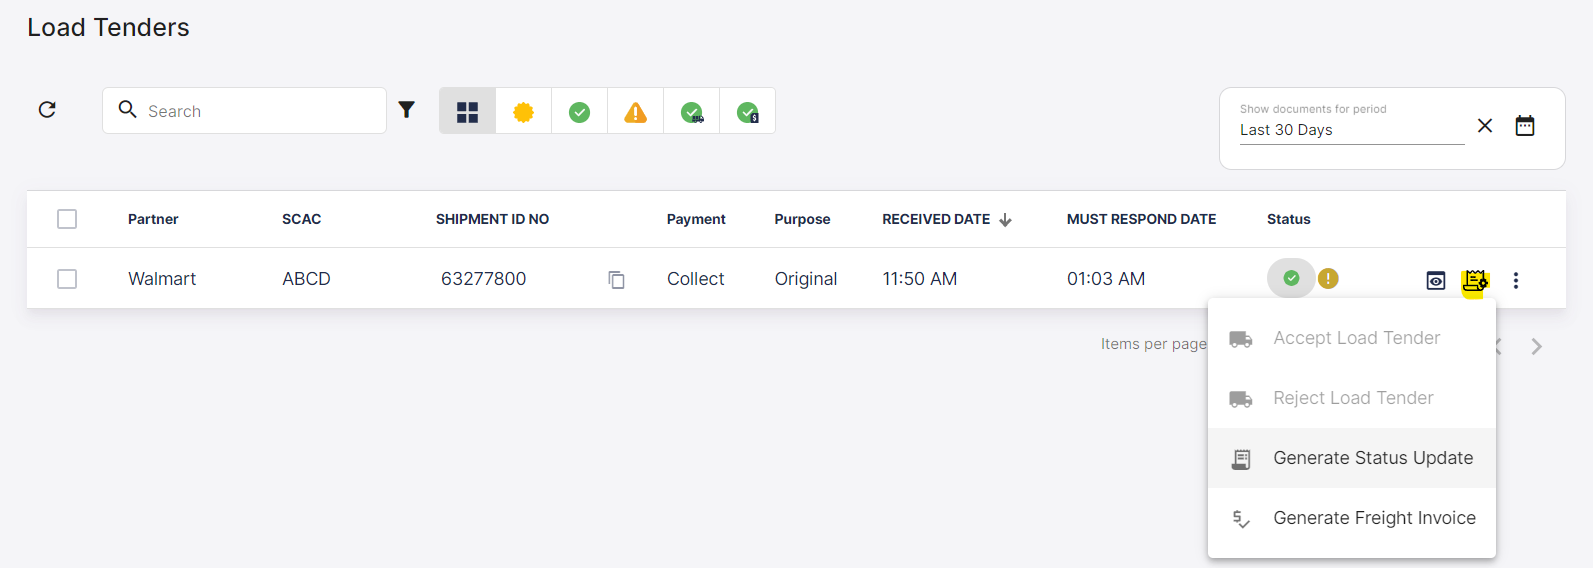The width and height of the screenshot is (1593, 568).
Task: Filter by new yellow badge status
Action: pos(523,111)
